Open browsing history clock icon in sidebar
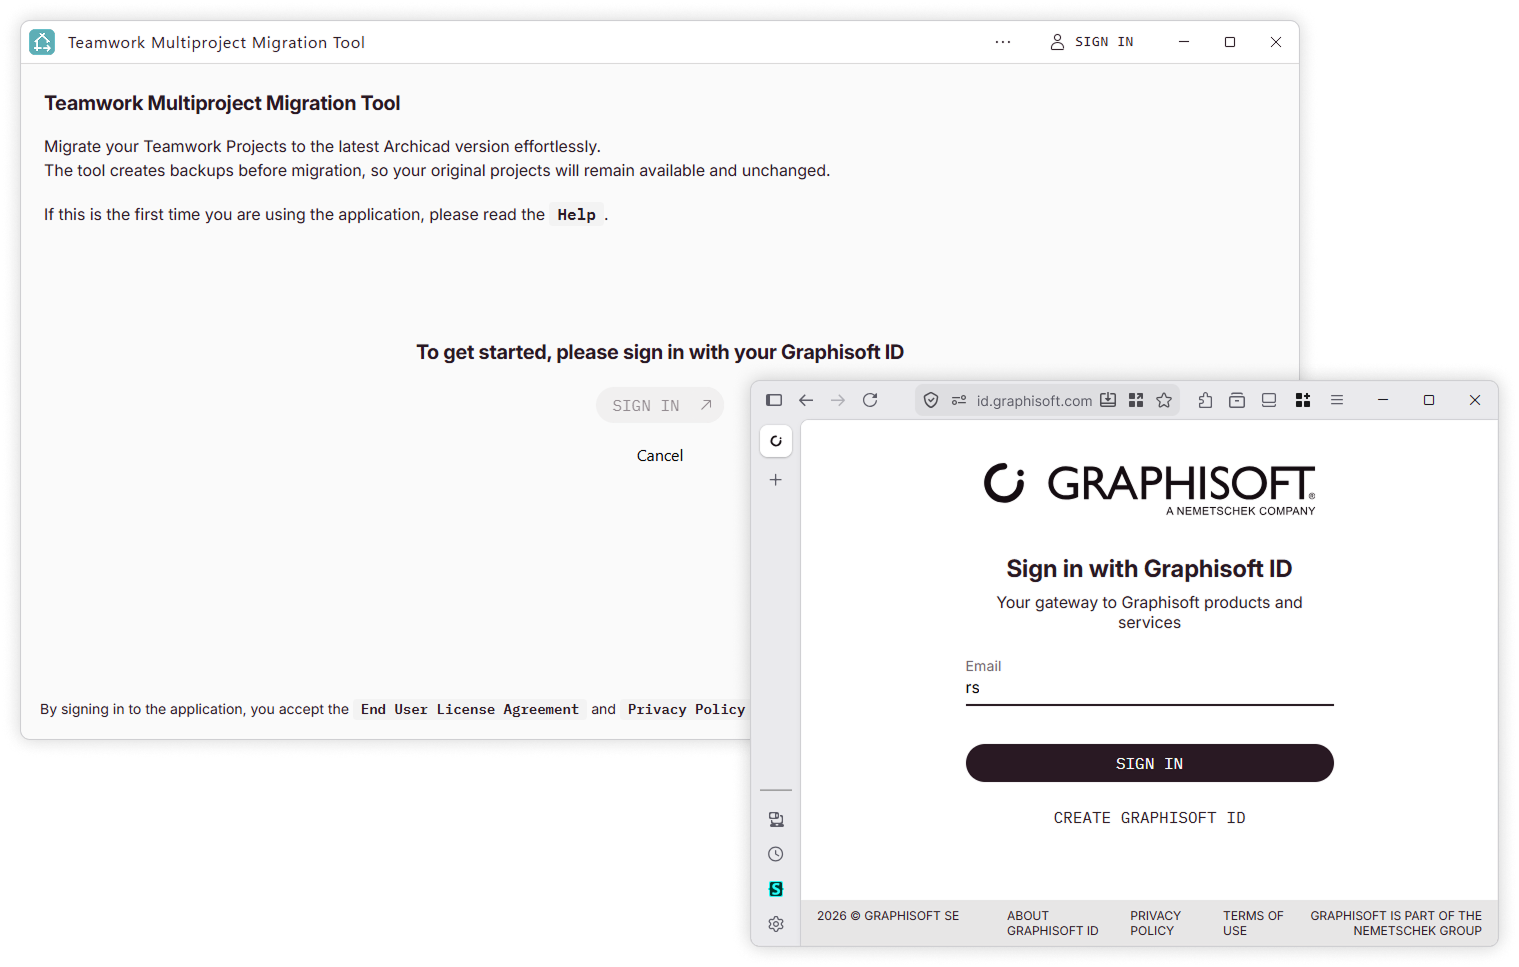1519x967 pixels. pyautogui.click(x=776, y=854)
